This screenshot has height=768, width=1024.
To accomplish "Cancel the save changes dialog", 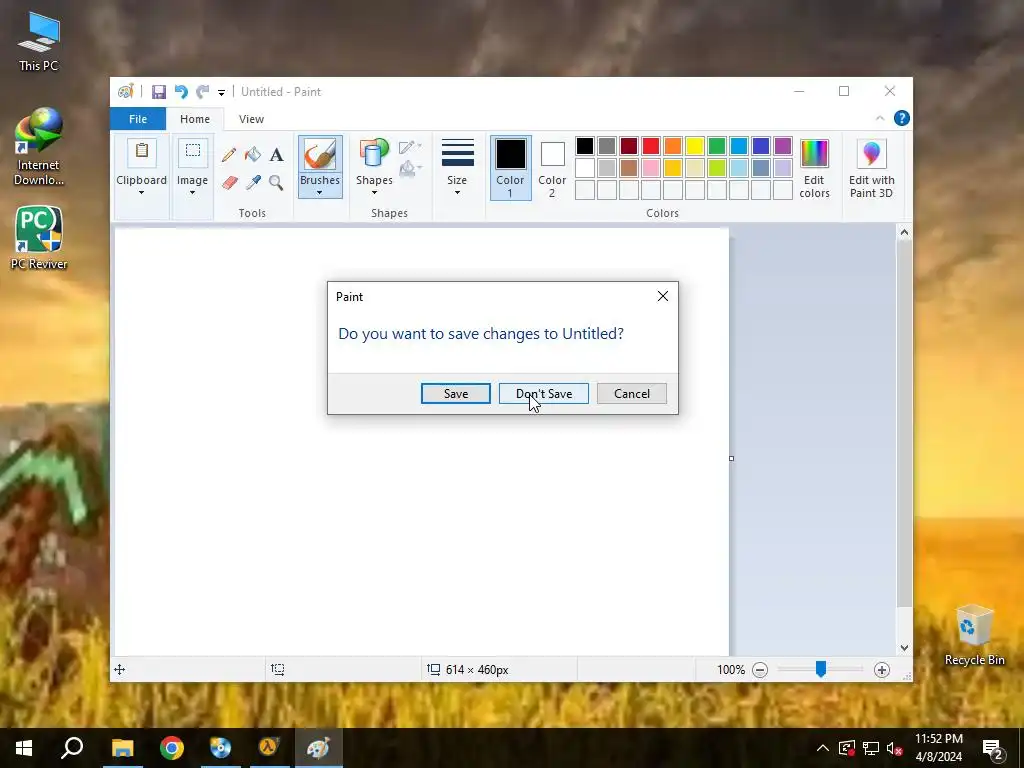I will click(x=632, y=393).
